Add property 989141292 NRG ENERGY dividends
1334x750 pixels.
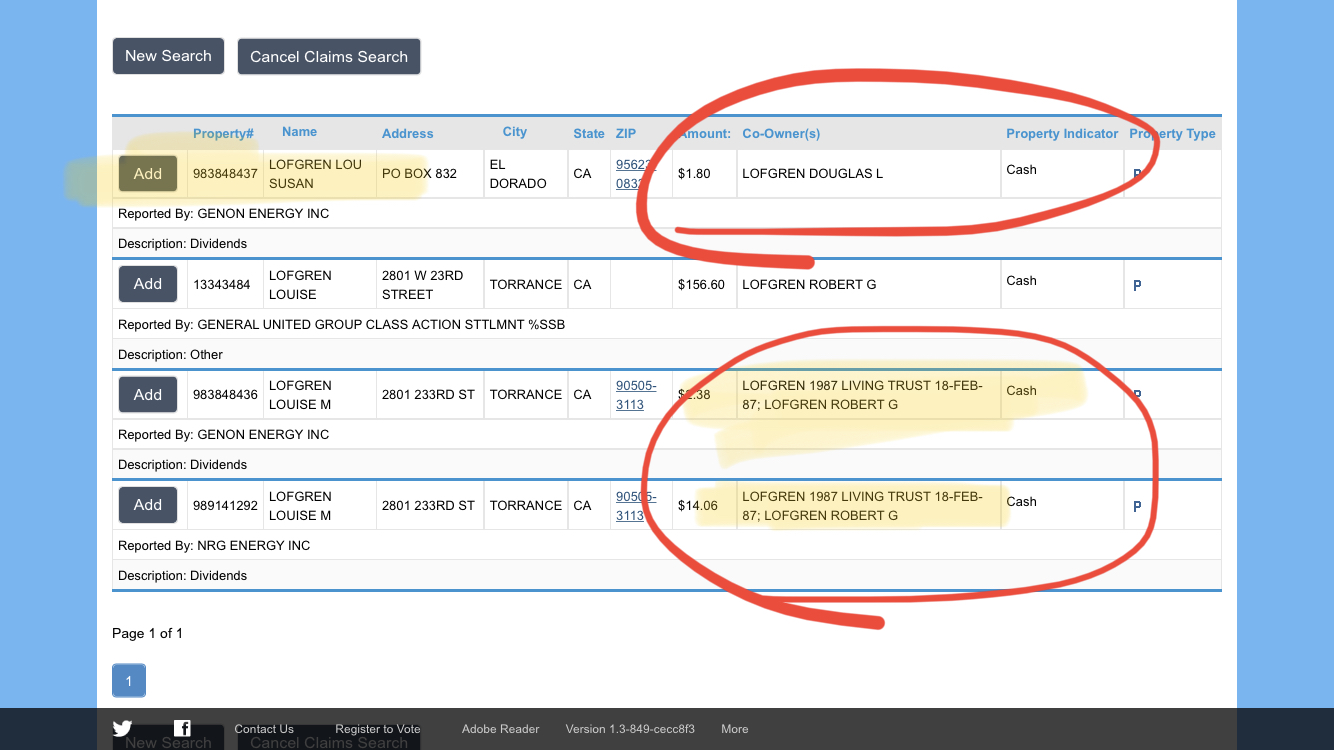coord(148,505)
